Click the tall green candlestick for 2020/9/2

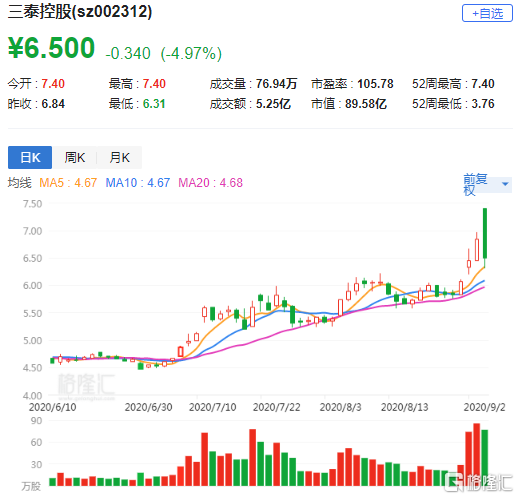pos(485,233)
